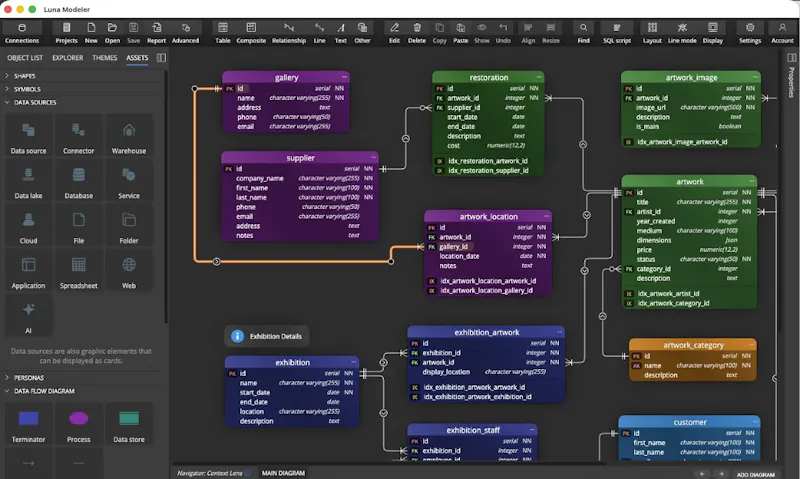Click the Edit pencil toolbar icon
This screenshot has height=479, width=800.
(394, 33)
